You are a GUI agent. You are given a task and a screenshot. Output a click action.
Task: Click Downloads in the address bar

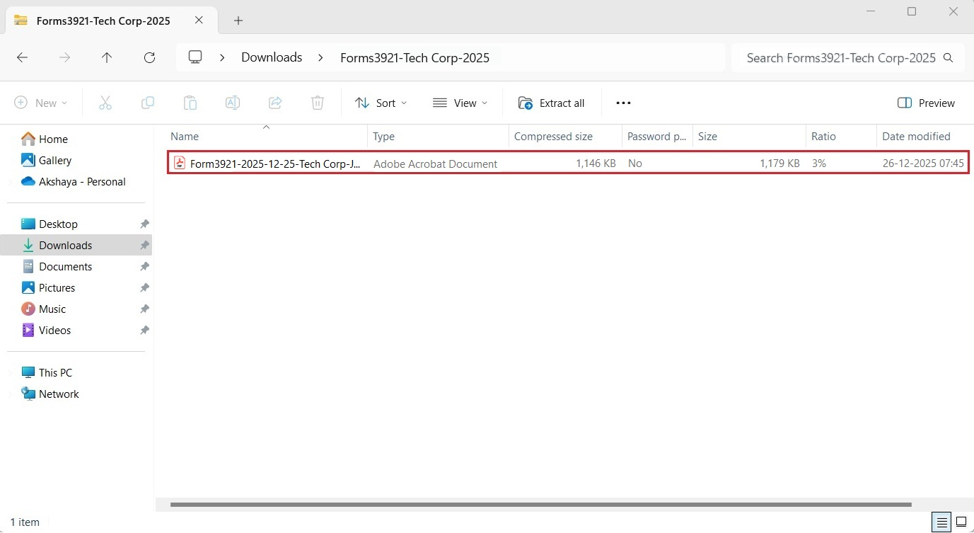click(271, 57)
